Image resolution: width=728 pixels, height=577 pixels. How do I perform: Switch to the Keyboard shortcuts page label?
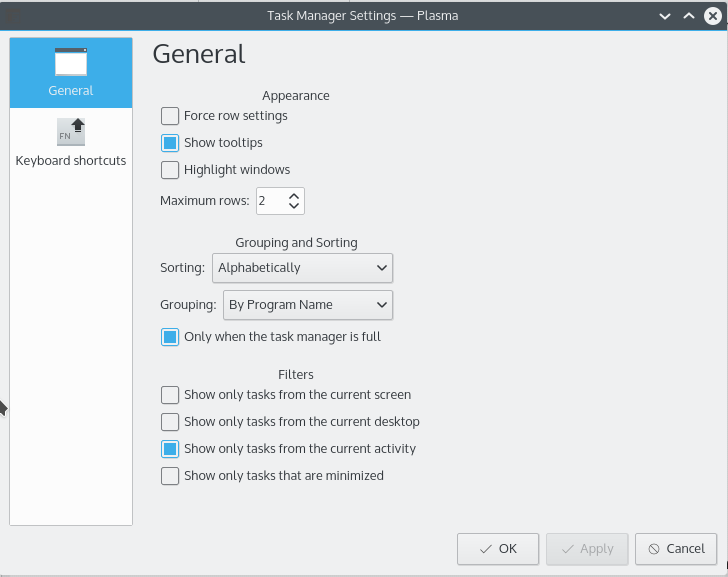[71, 161]
